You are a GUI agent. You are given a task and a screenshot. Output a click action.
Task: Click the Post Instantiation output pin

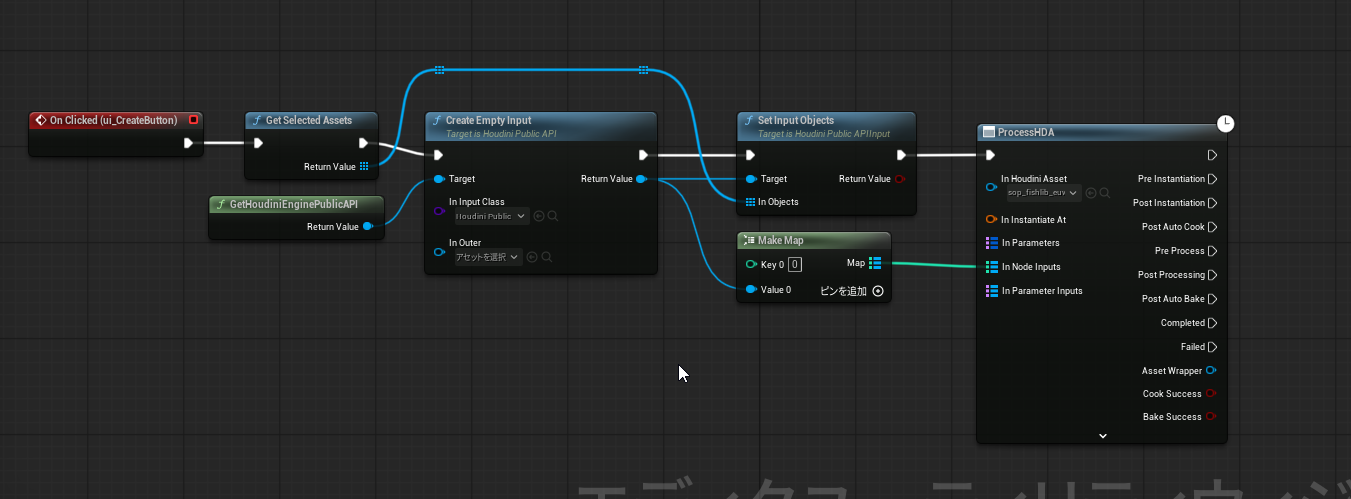[1212, 203]
